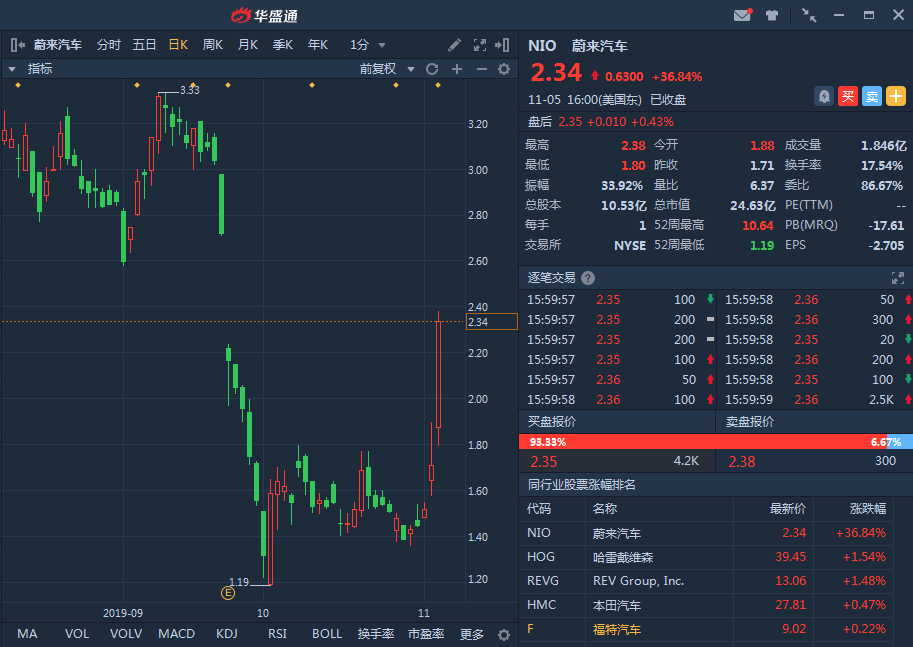Select the 季K quarterly chart tab
This screenshot has height=647, width=913.
283,45
